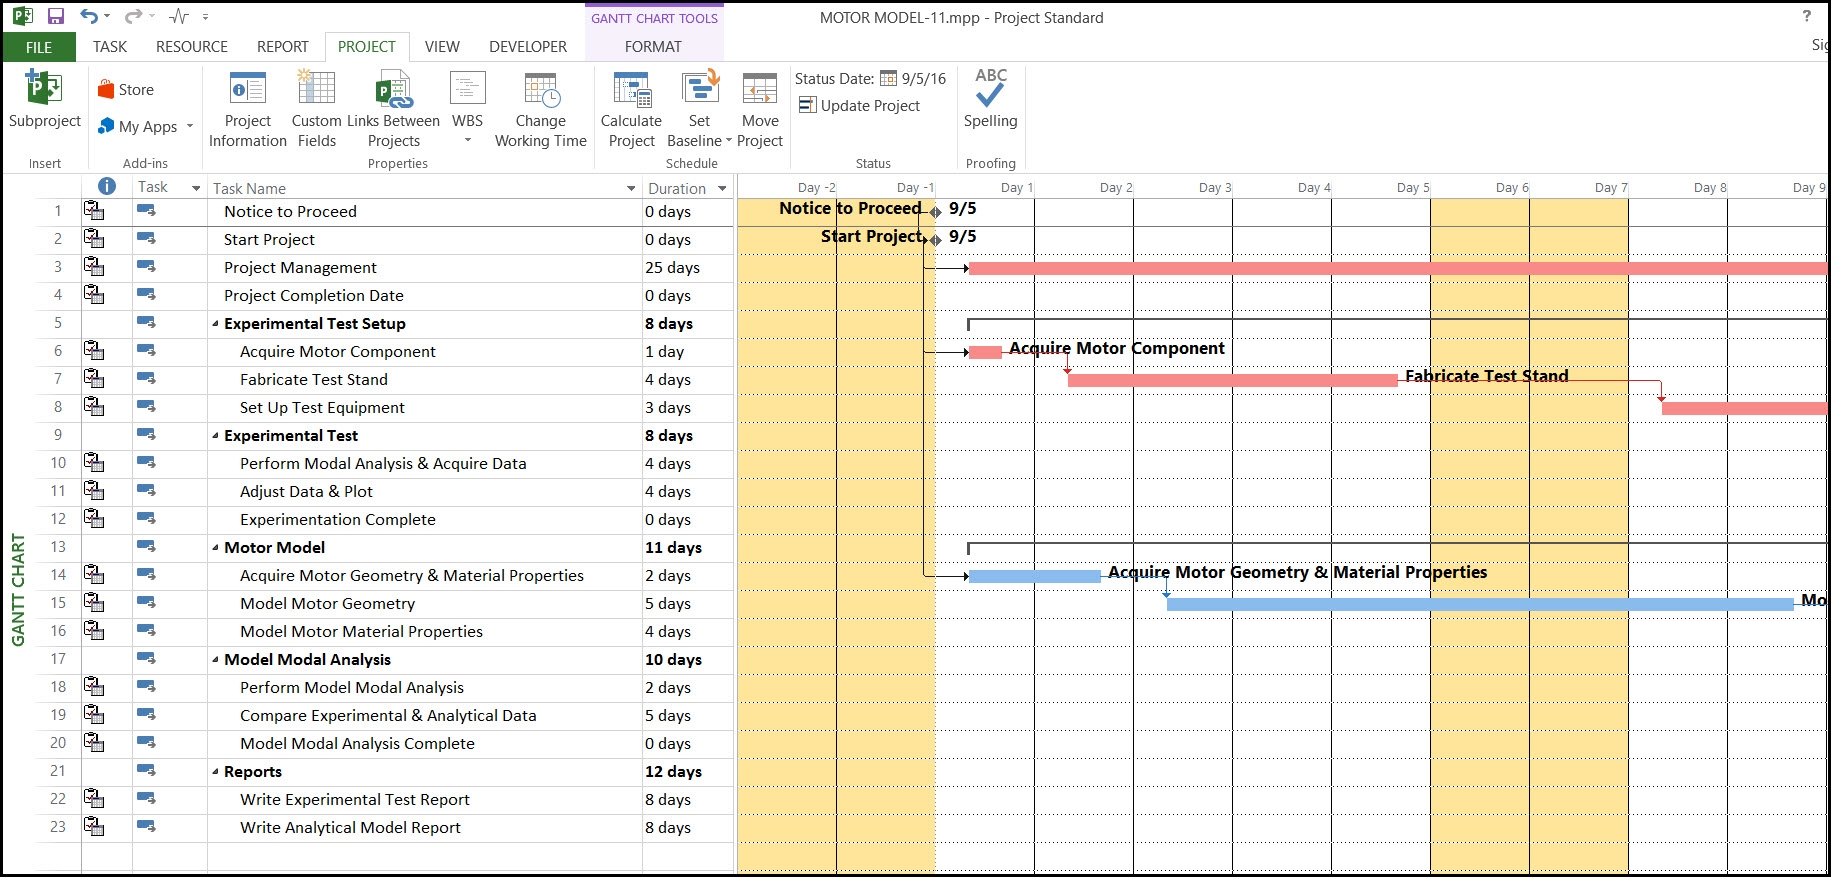The width and height of the screenshot is (1831, 877).
Task: Select the 'Experimentation Complete' task name
Action: pos(338,519)
